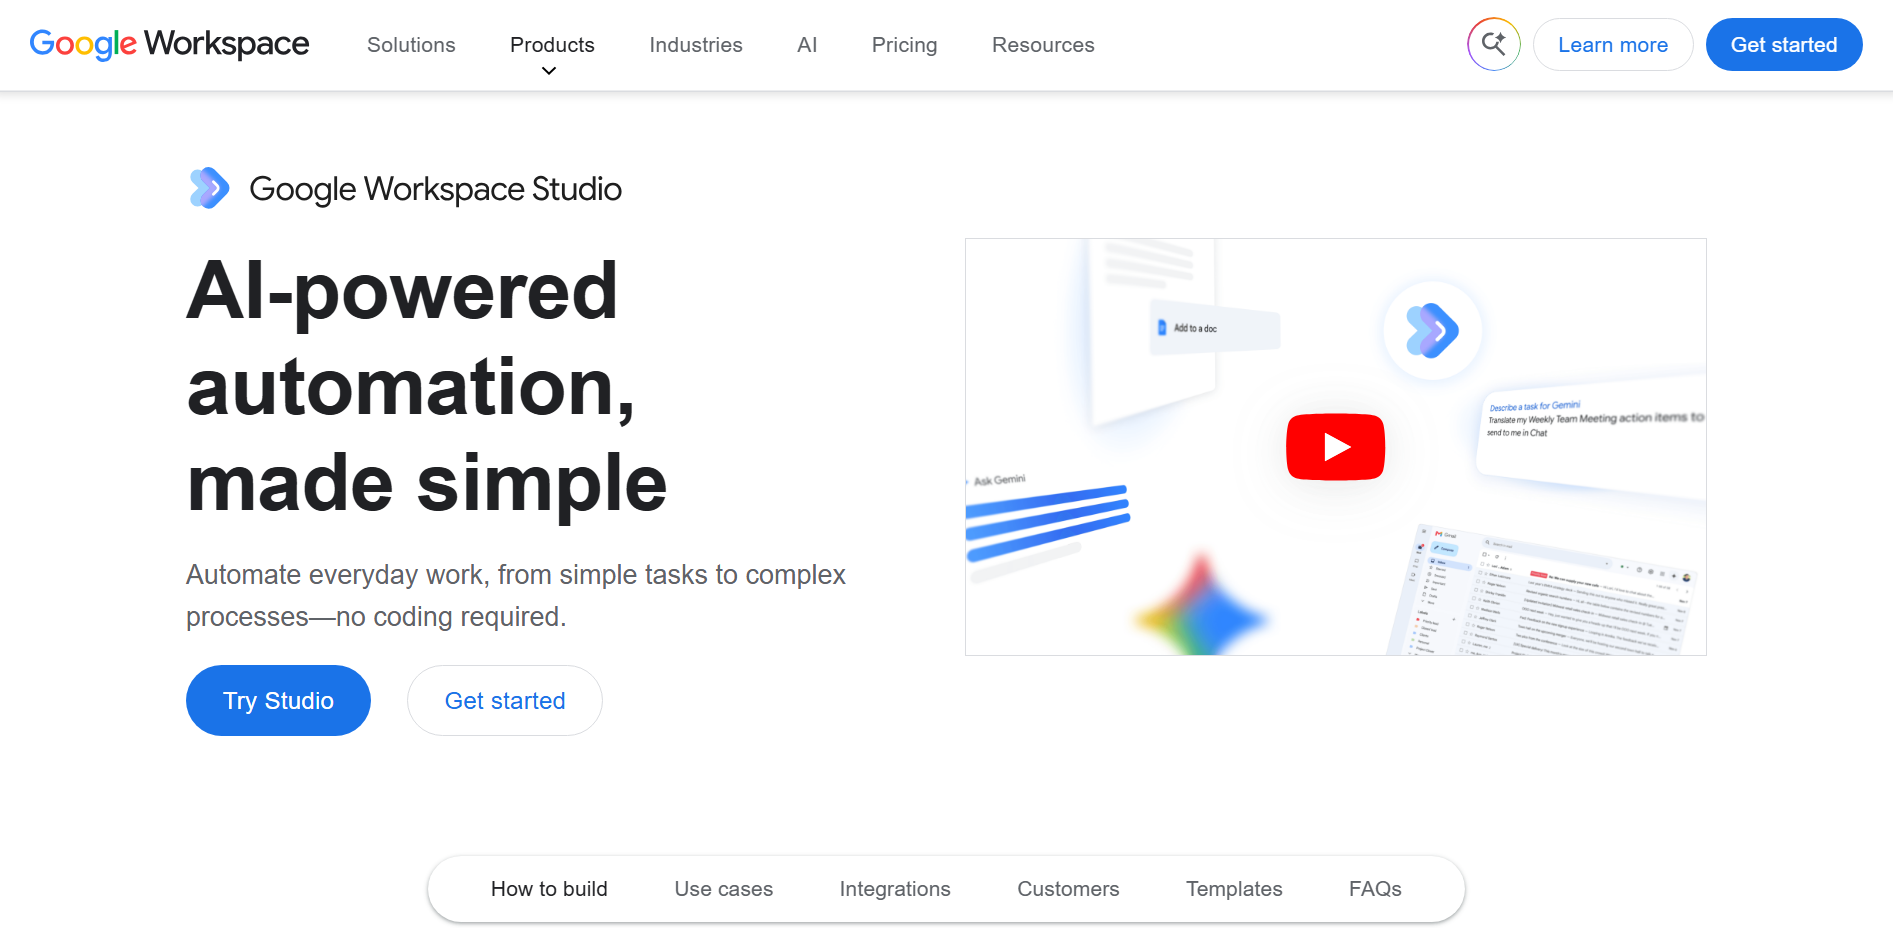Click the Workspace Studio logo icon
The width and height of the screenshot is (1893, 928).
coord(210,188)
